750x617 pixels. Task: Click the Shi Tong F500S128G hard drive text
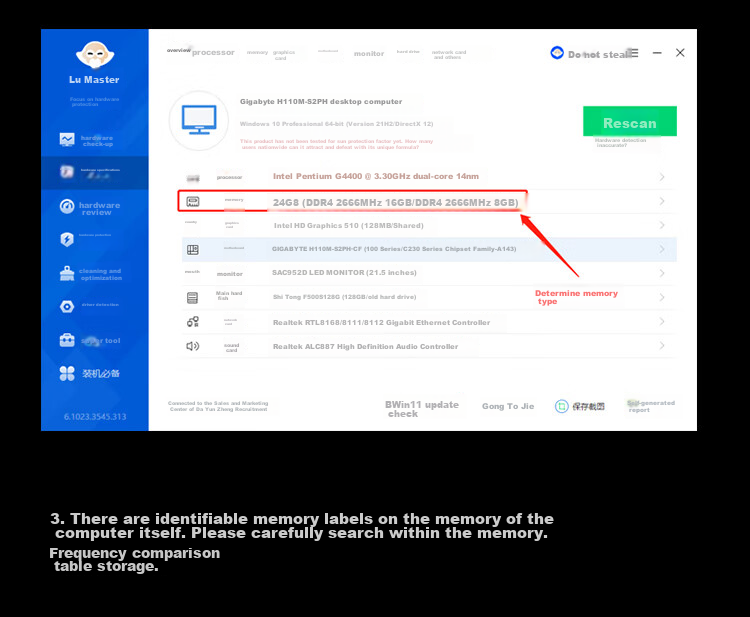click(x=344, y=297)
